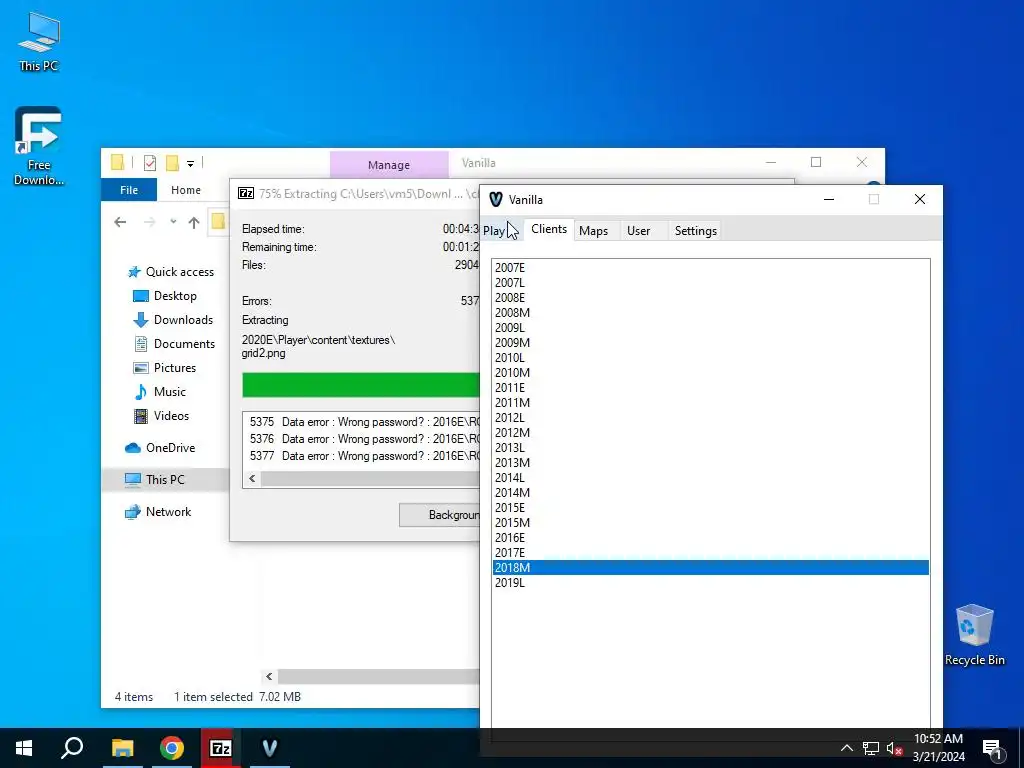Open Recycle Bin on desktop

974,635
